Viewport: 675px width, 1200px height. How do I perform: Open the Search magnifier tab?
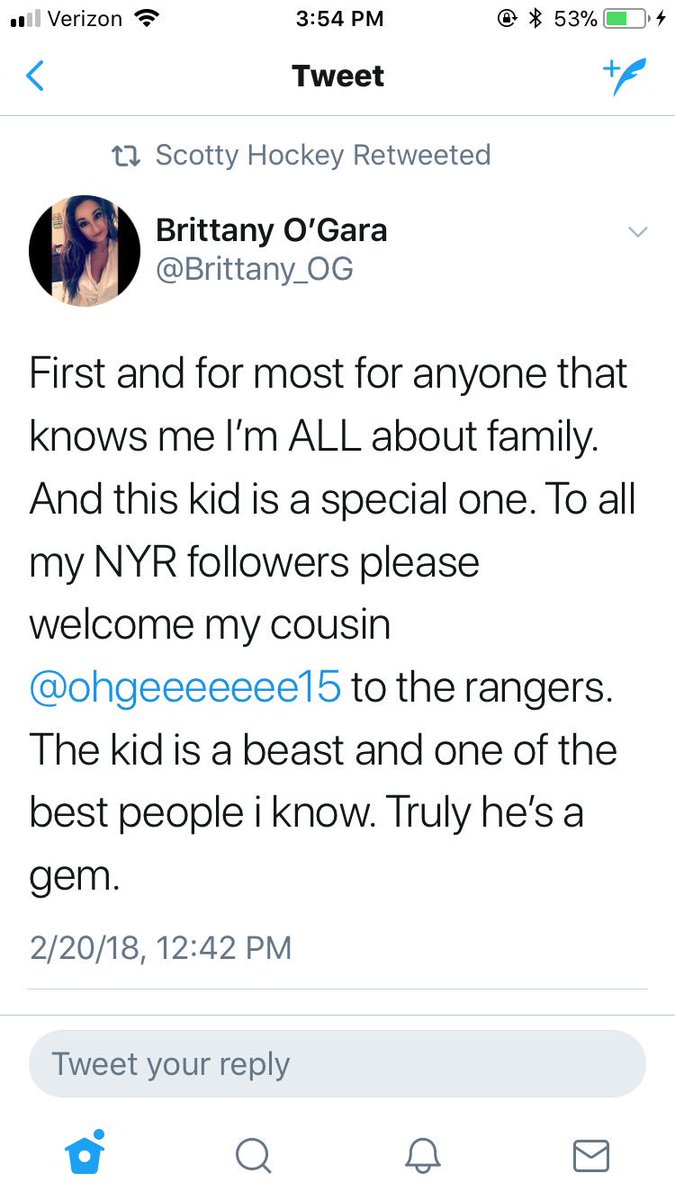[x=253, y=1156]
